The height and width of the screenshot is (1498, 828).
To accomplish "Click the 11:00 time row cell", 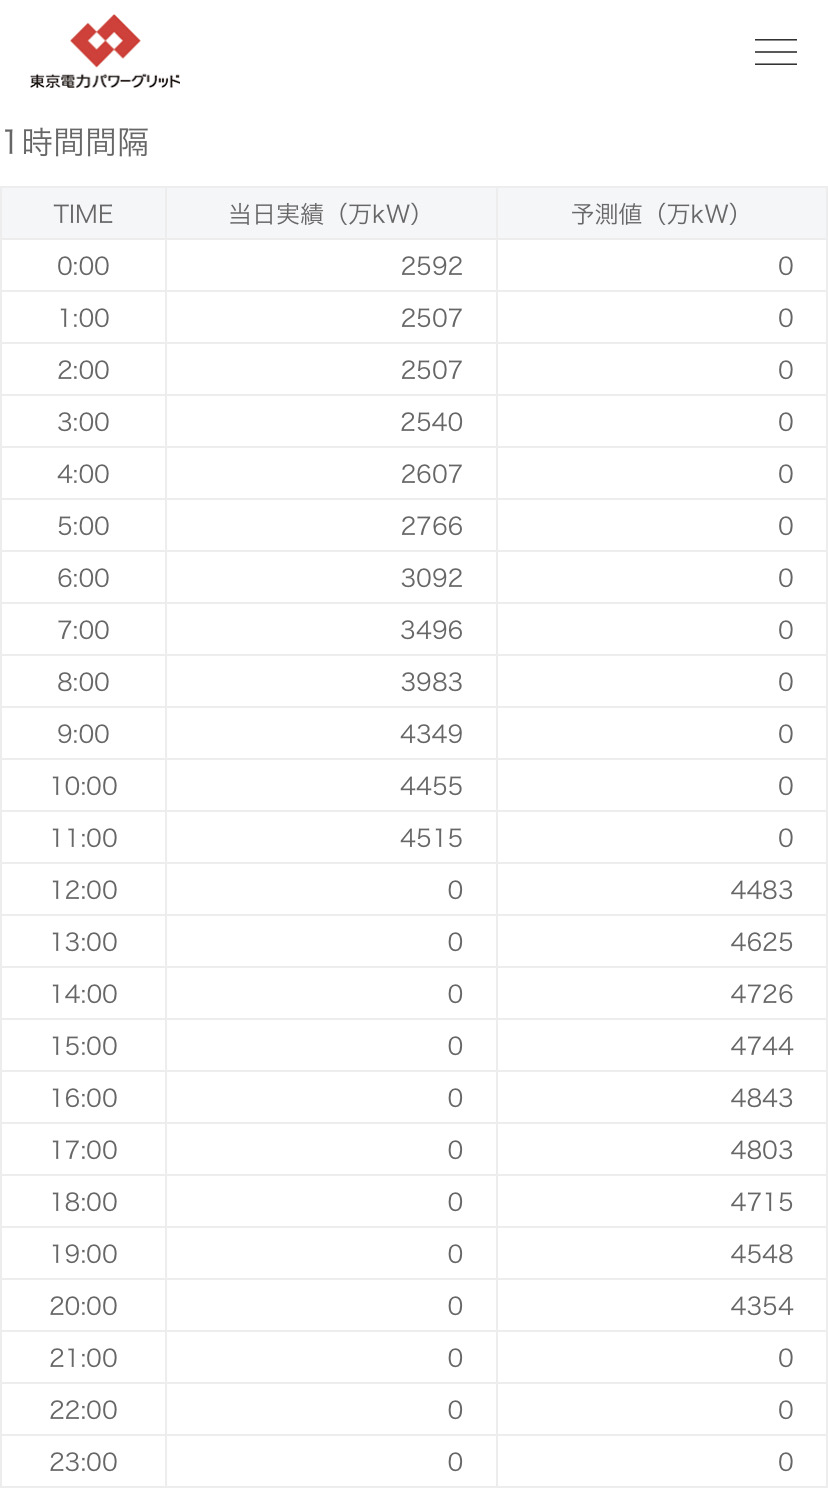I will click(x=83, y=838).
